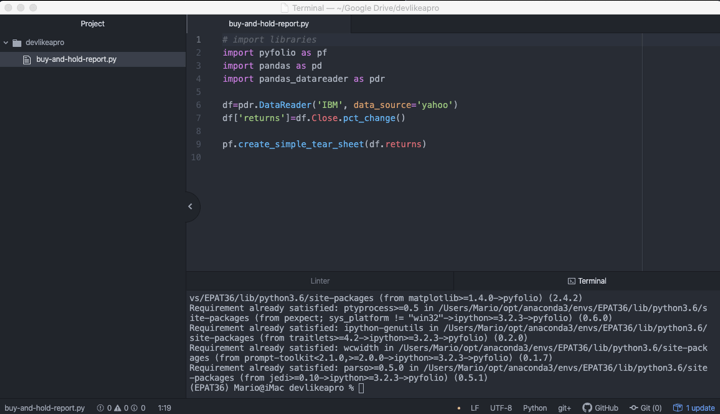Click the file icon beside buy-and-hold-report.py

pos(27,60)
